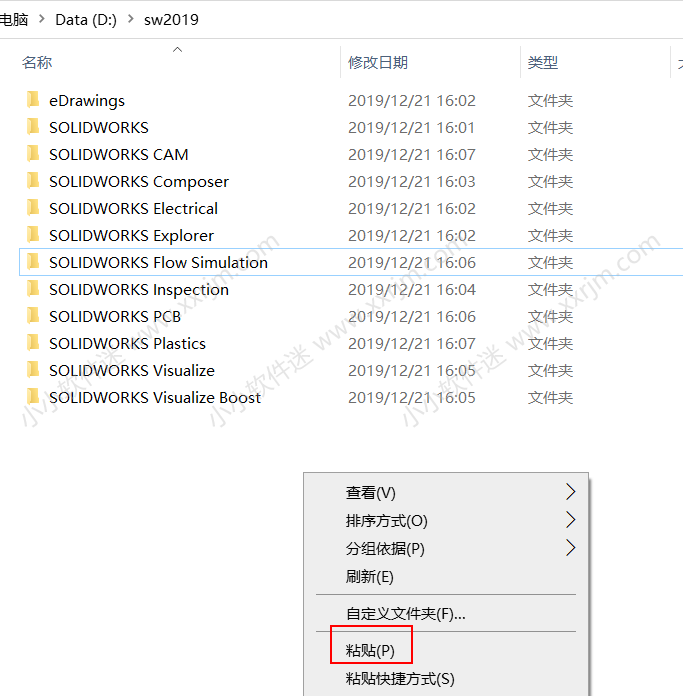The image size is (683, 696).
Task: Select the SOLIDWORKS folder name
Action: pyautogui.click(x=99, y=128)
